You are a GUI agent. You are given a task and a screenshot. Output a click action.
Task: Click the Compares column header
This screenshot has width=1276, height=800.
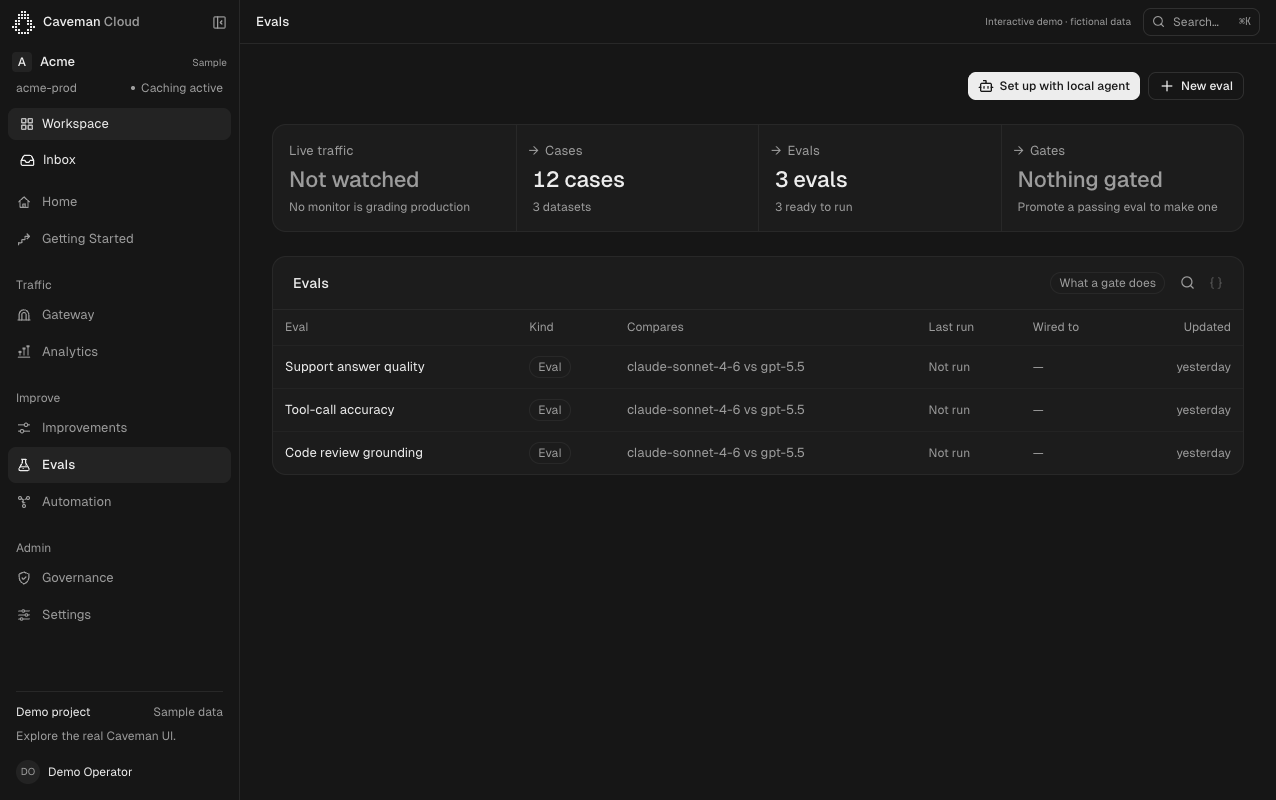[x=655, y=327]
